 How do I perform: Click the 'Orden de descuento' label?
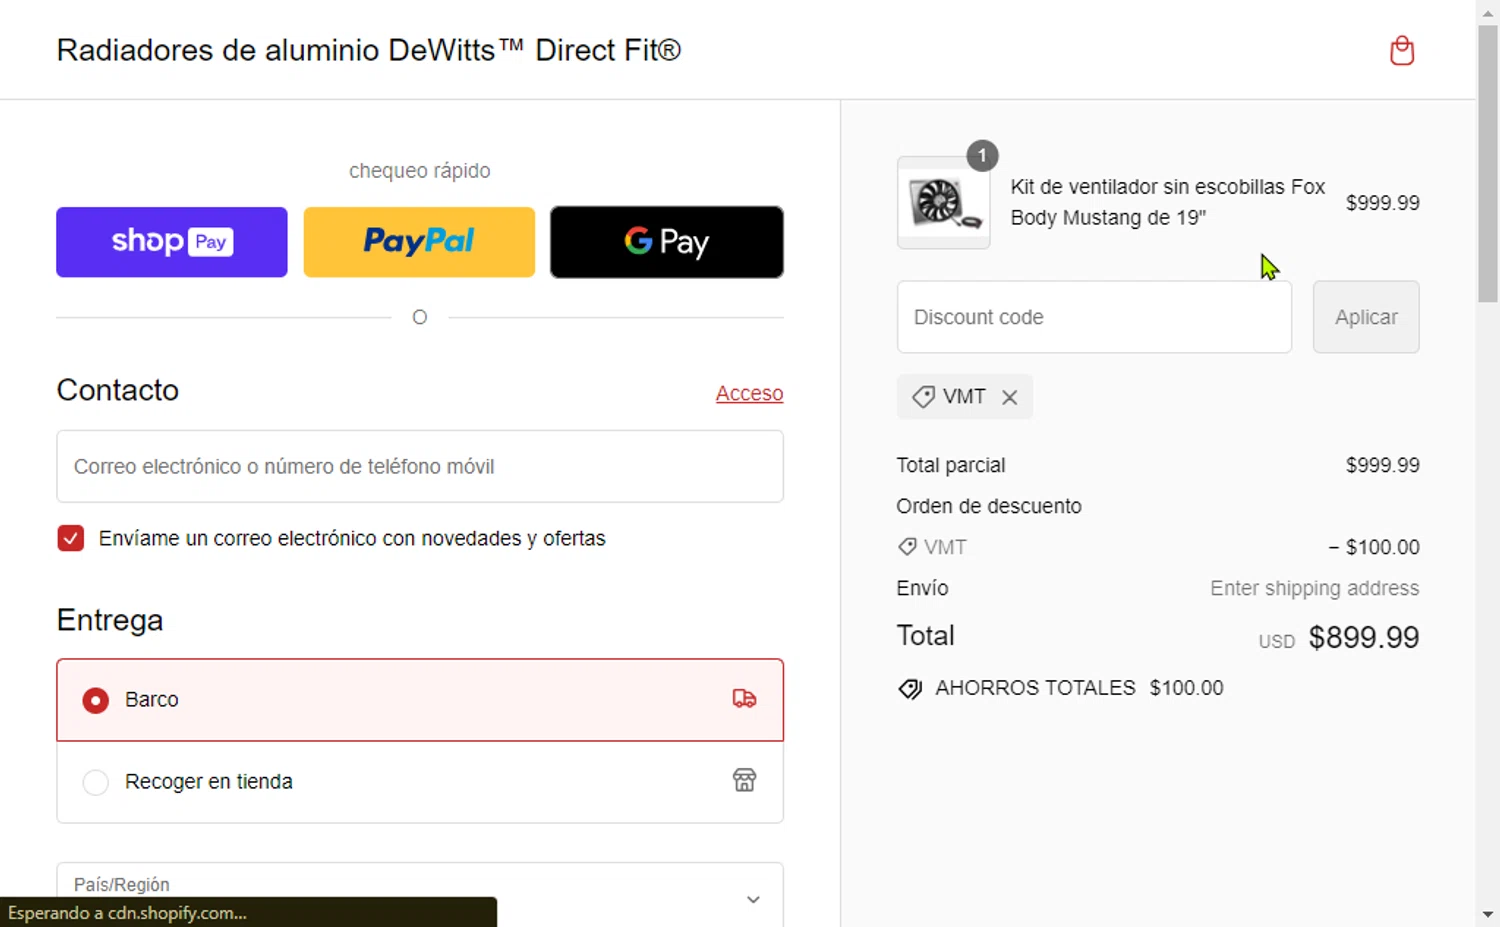pyautogui.click(x=989, y=506)
